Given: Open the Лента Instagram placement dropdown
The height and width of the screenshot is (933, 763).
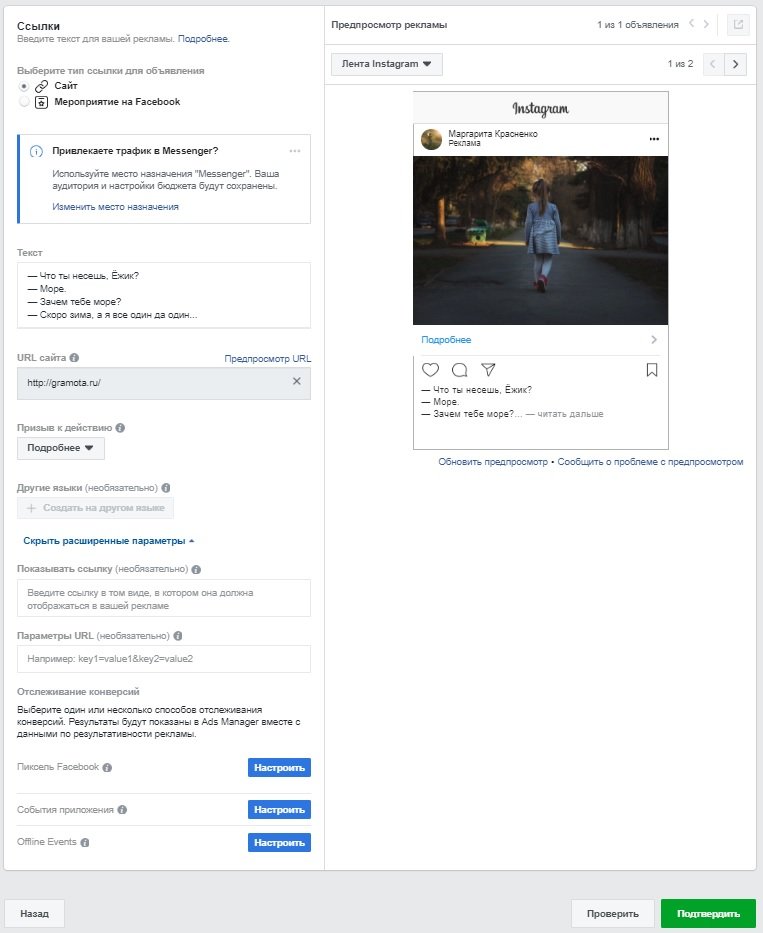Looking at the screenshot, I should pyautogui.click(x=386, y=64).
